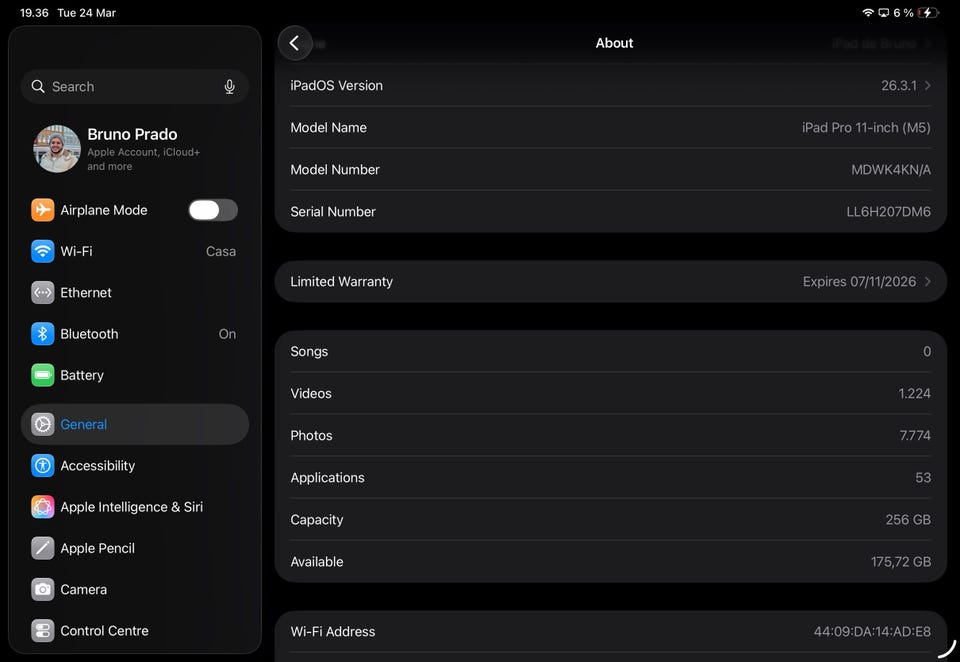Tap the Apple Intelligence & Siri icon
The image size is (960, 662).
coord(43,507)
